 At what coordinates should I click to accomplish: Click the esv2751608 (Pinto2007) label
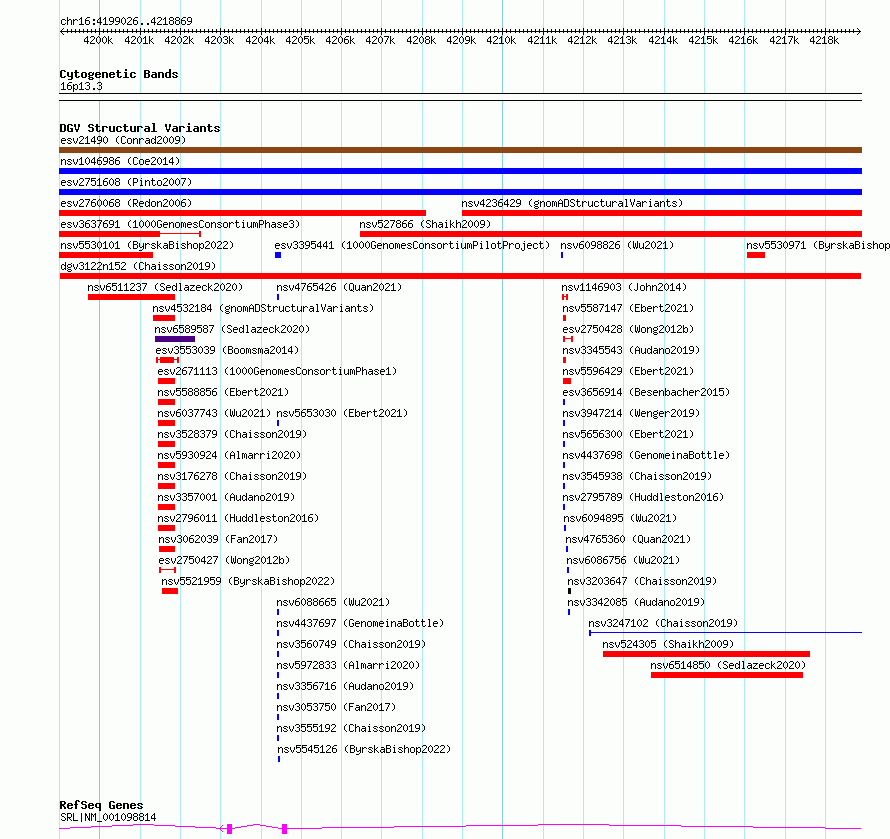[126, 182]
